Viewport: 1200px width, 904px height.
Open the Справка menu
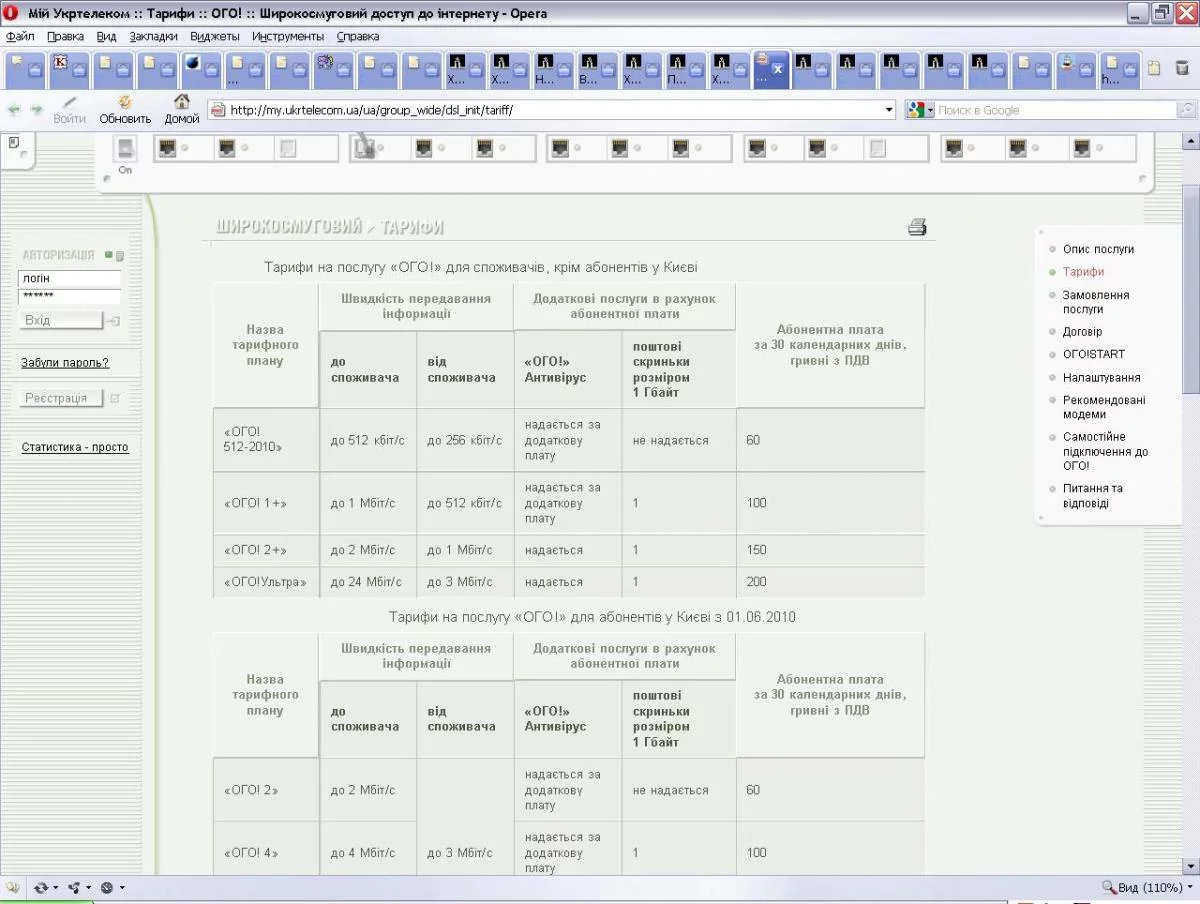[358, 36]
